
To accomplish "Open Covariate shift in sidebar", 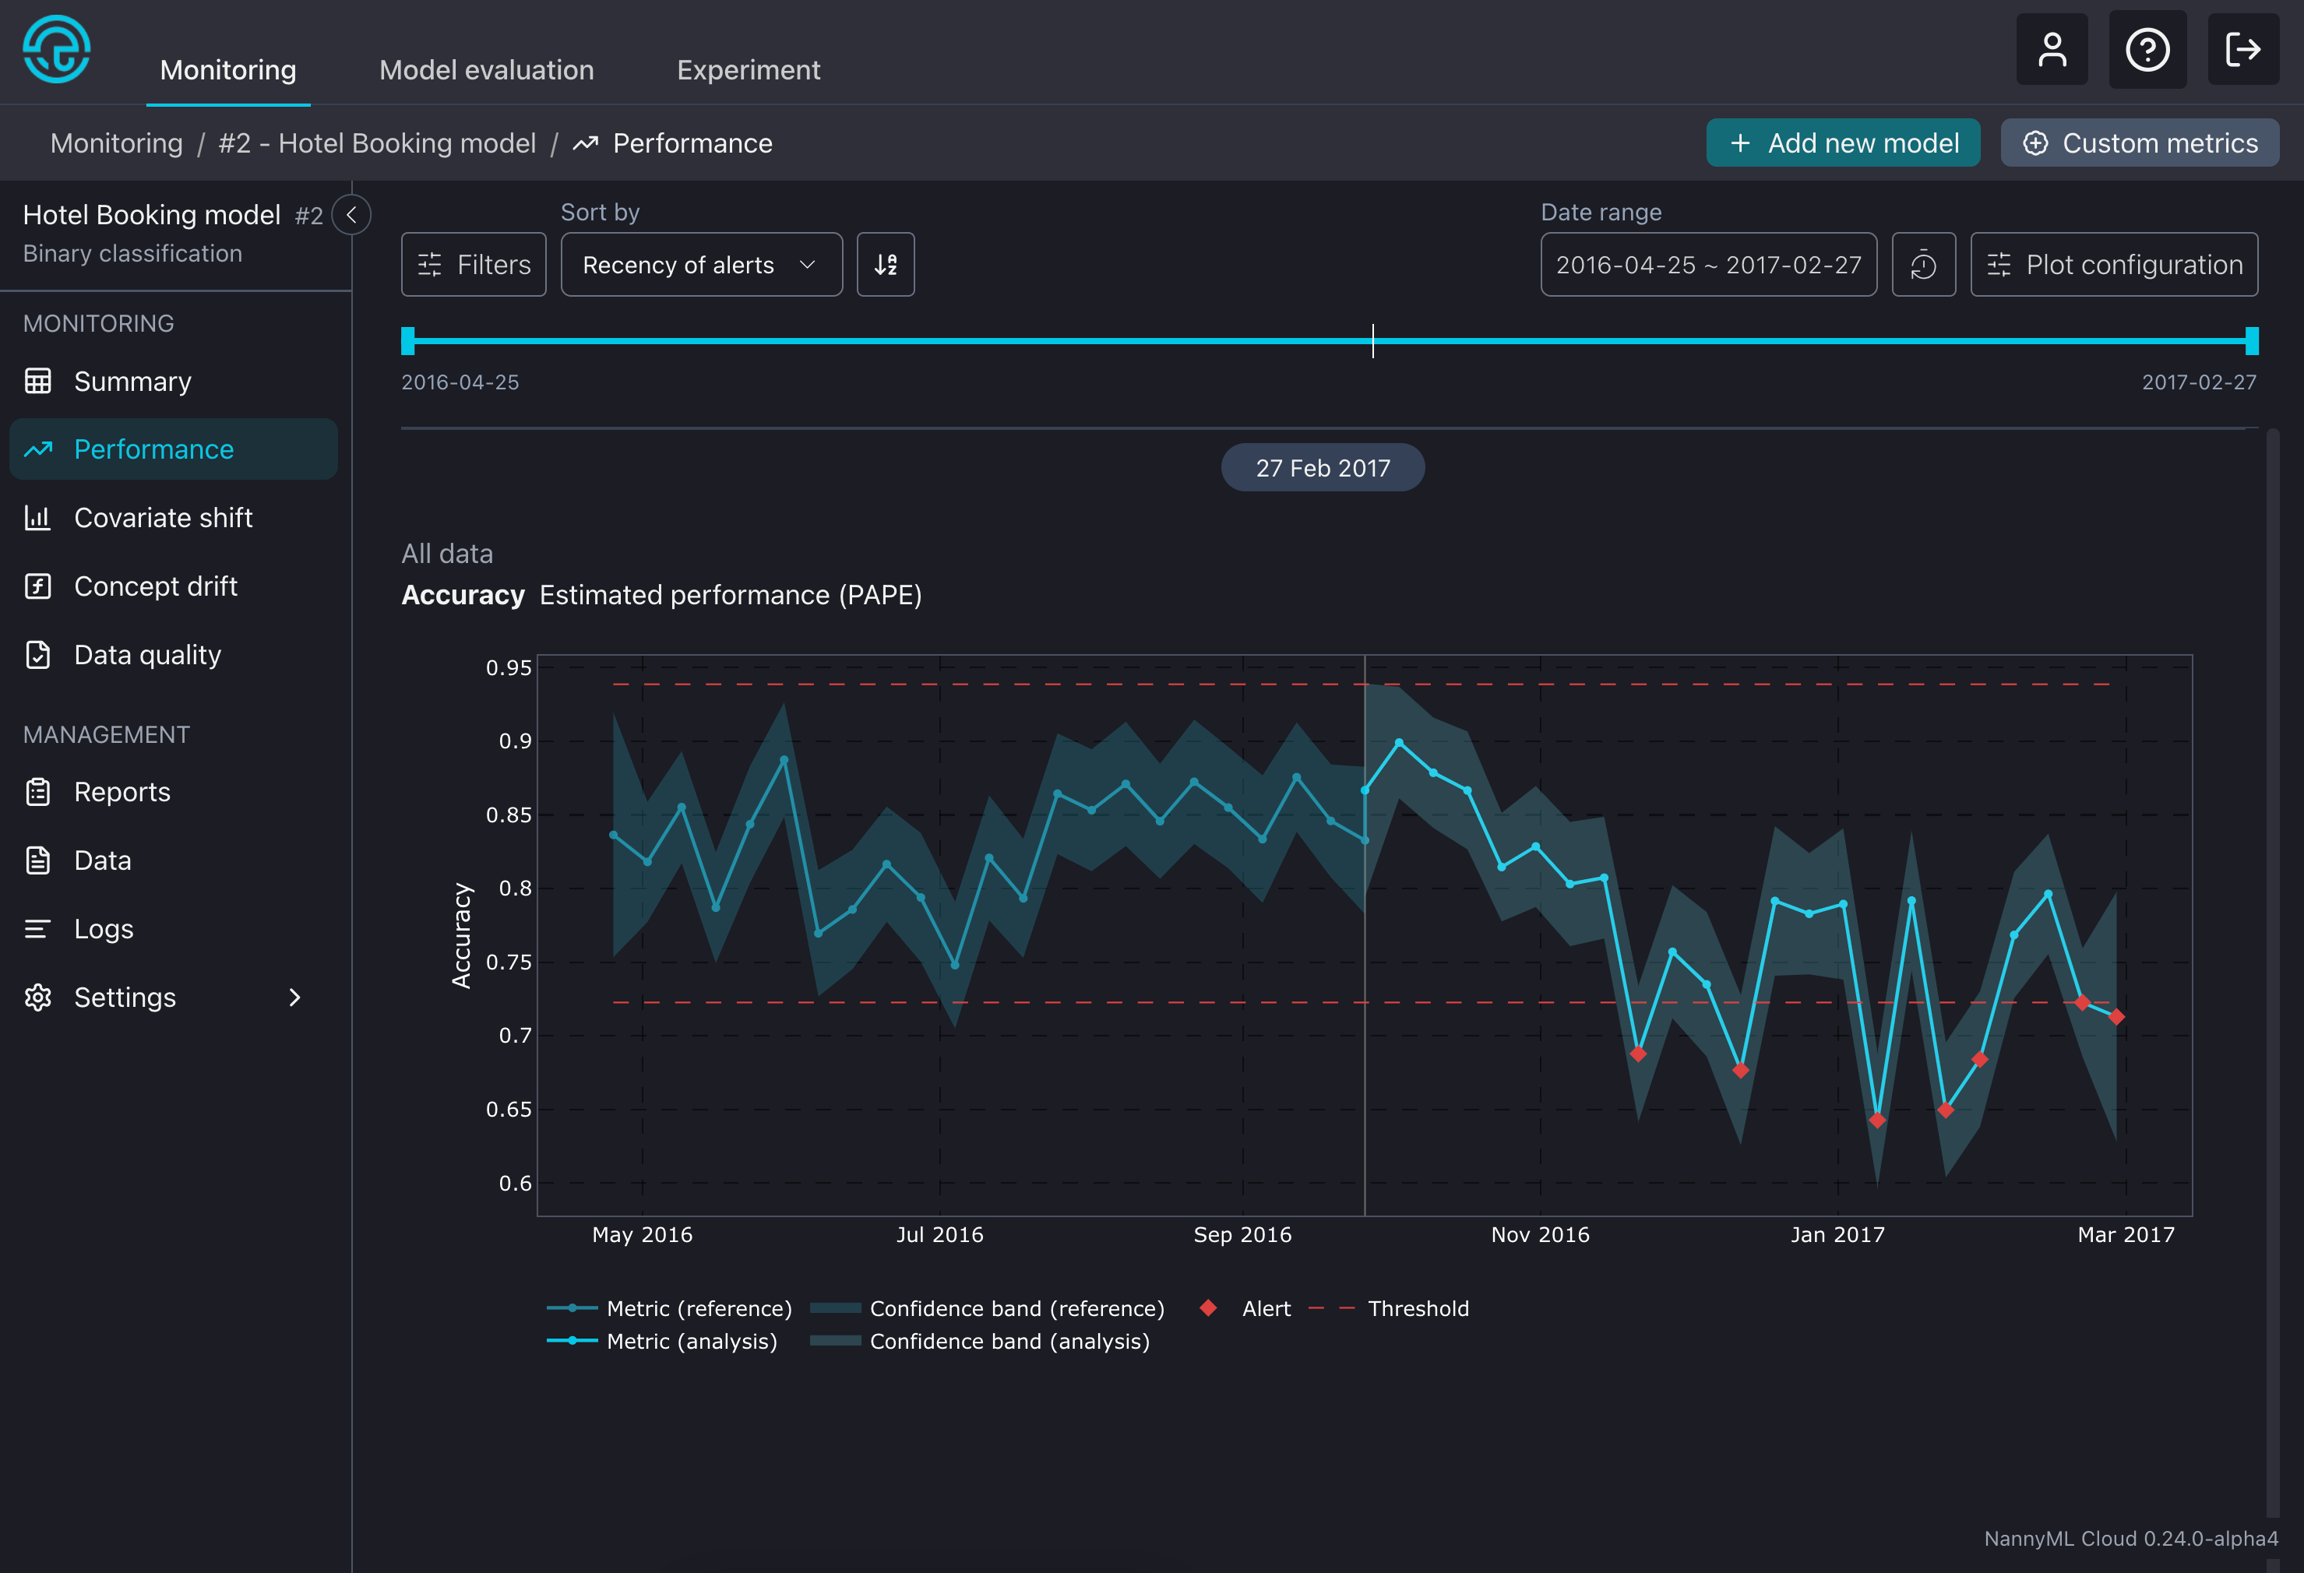I will pos(163,517).
